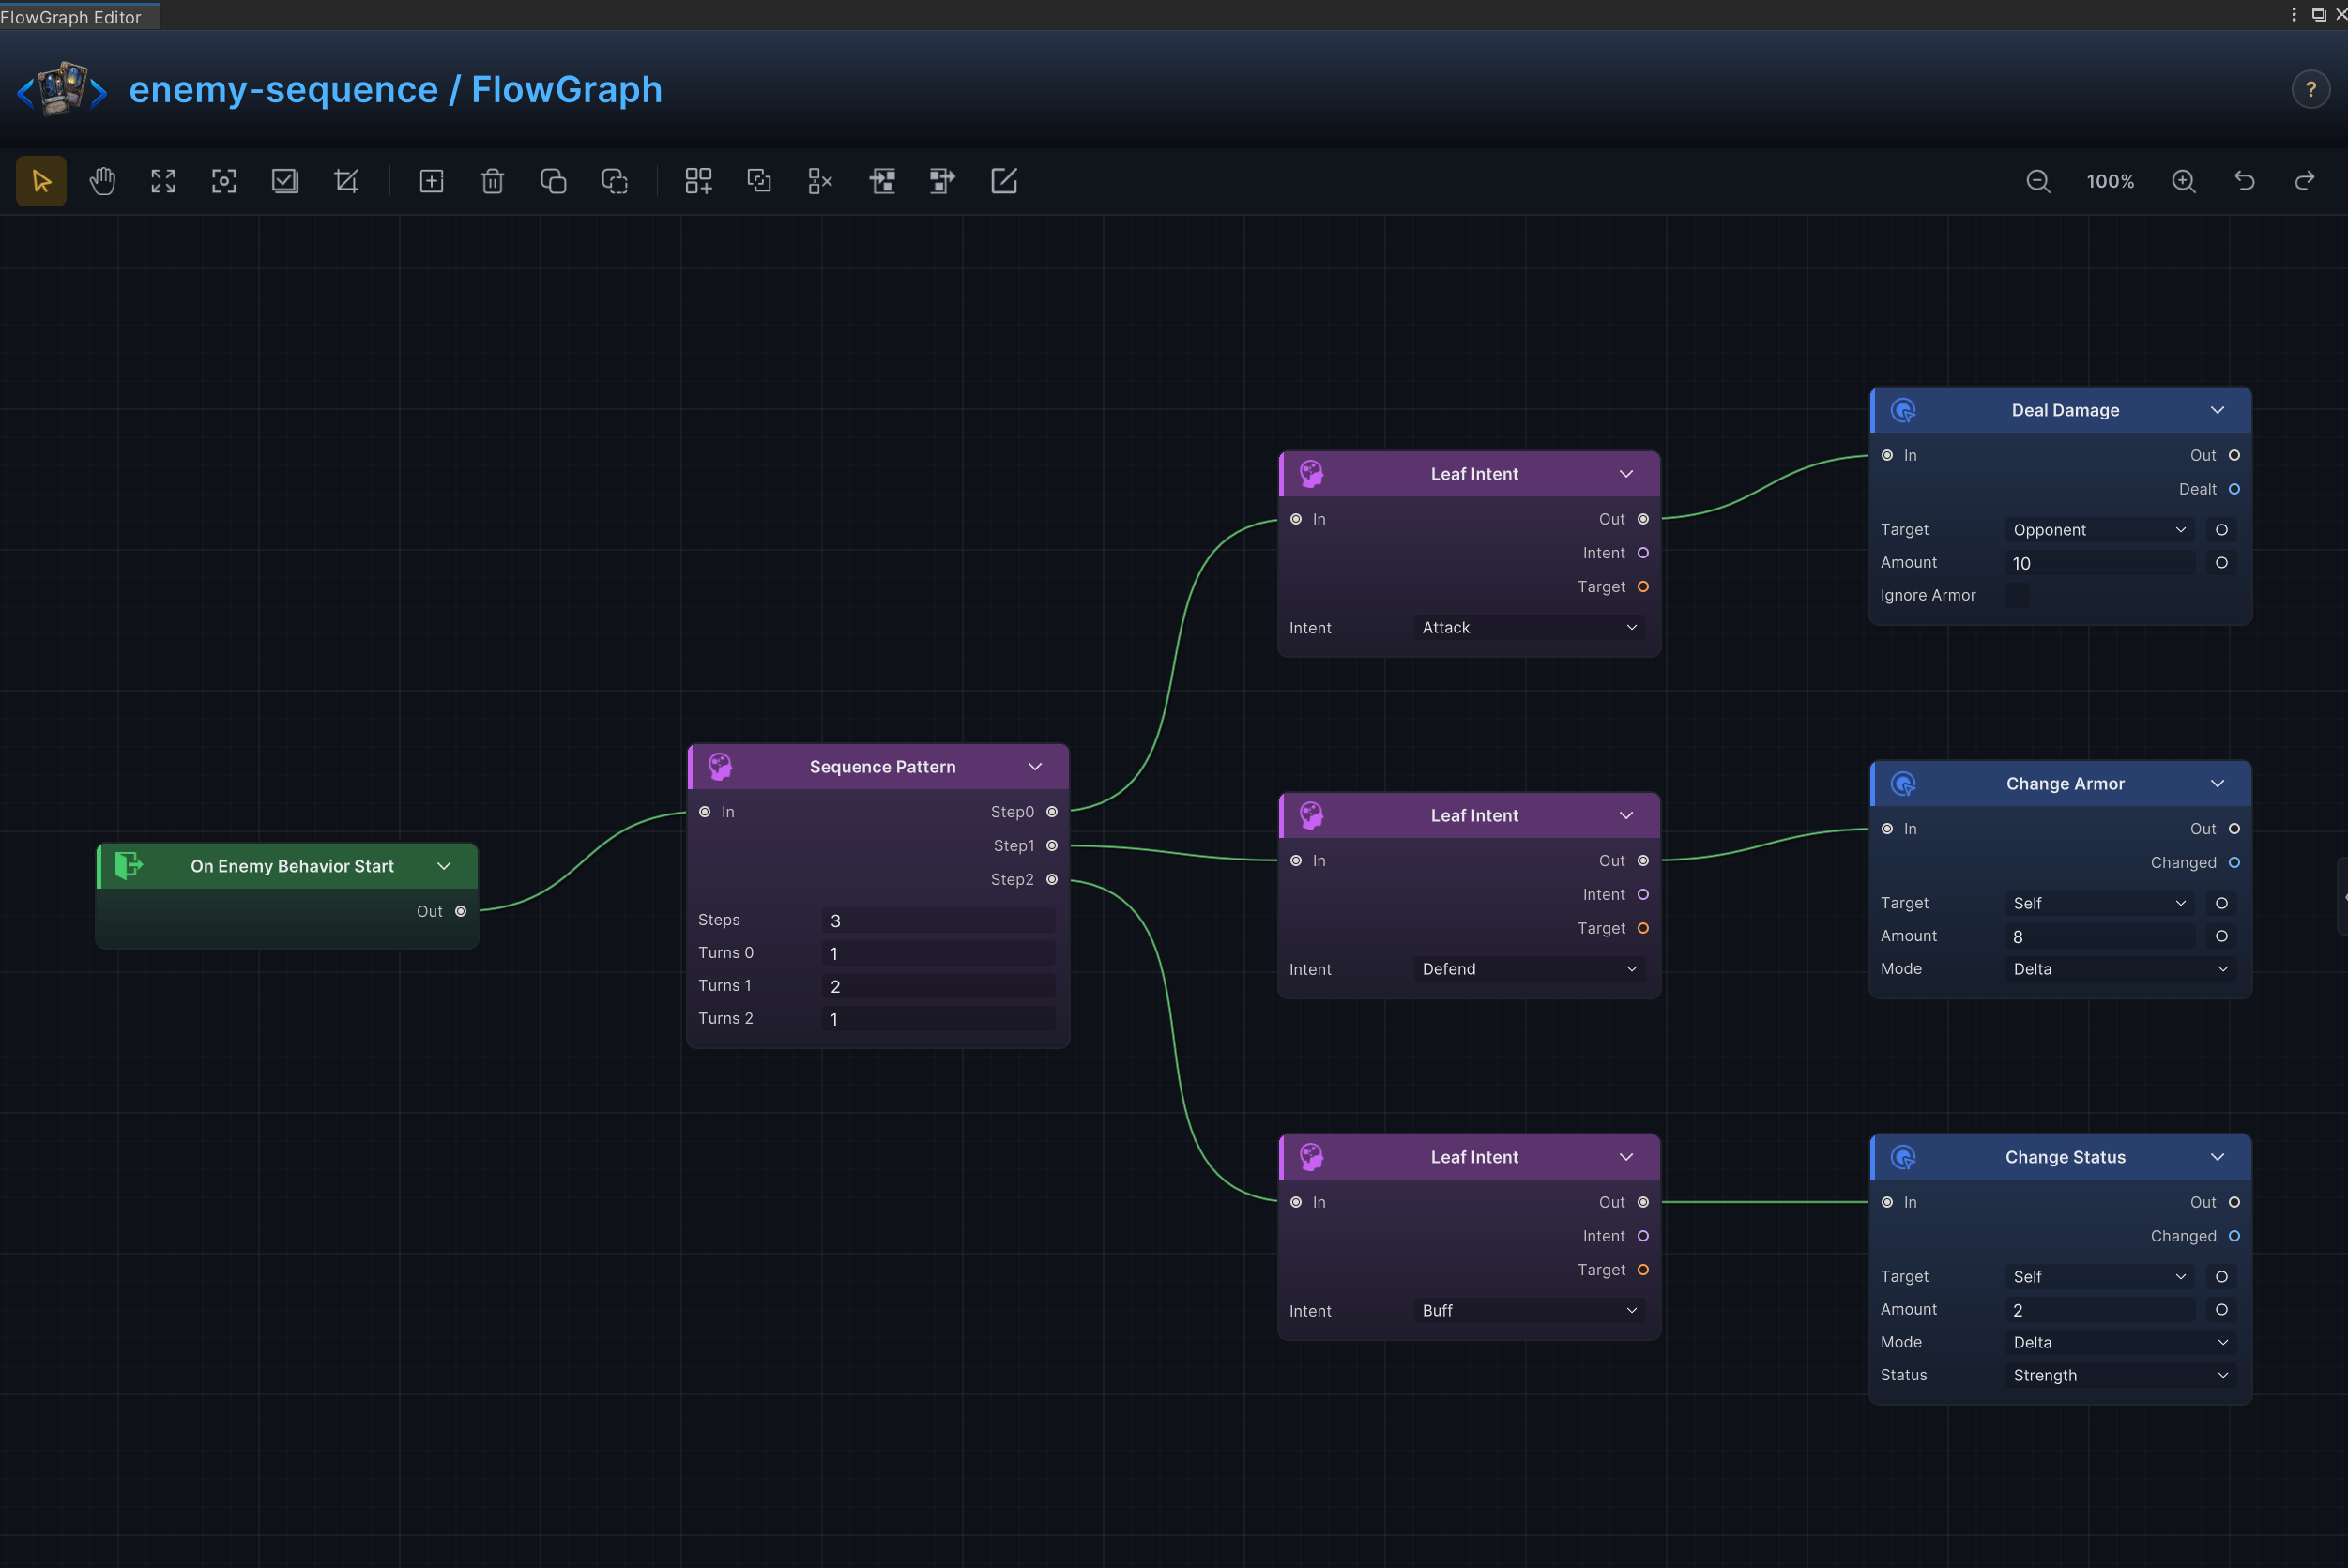2348x1568 pixels.
Task: Activate the hand pan tool
Action: coord(102,181)
